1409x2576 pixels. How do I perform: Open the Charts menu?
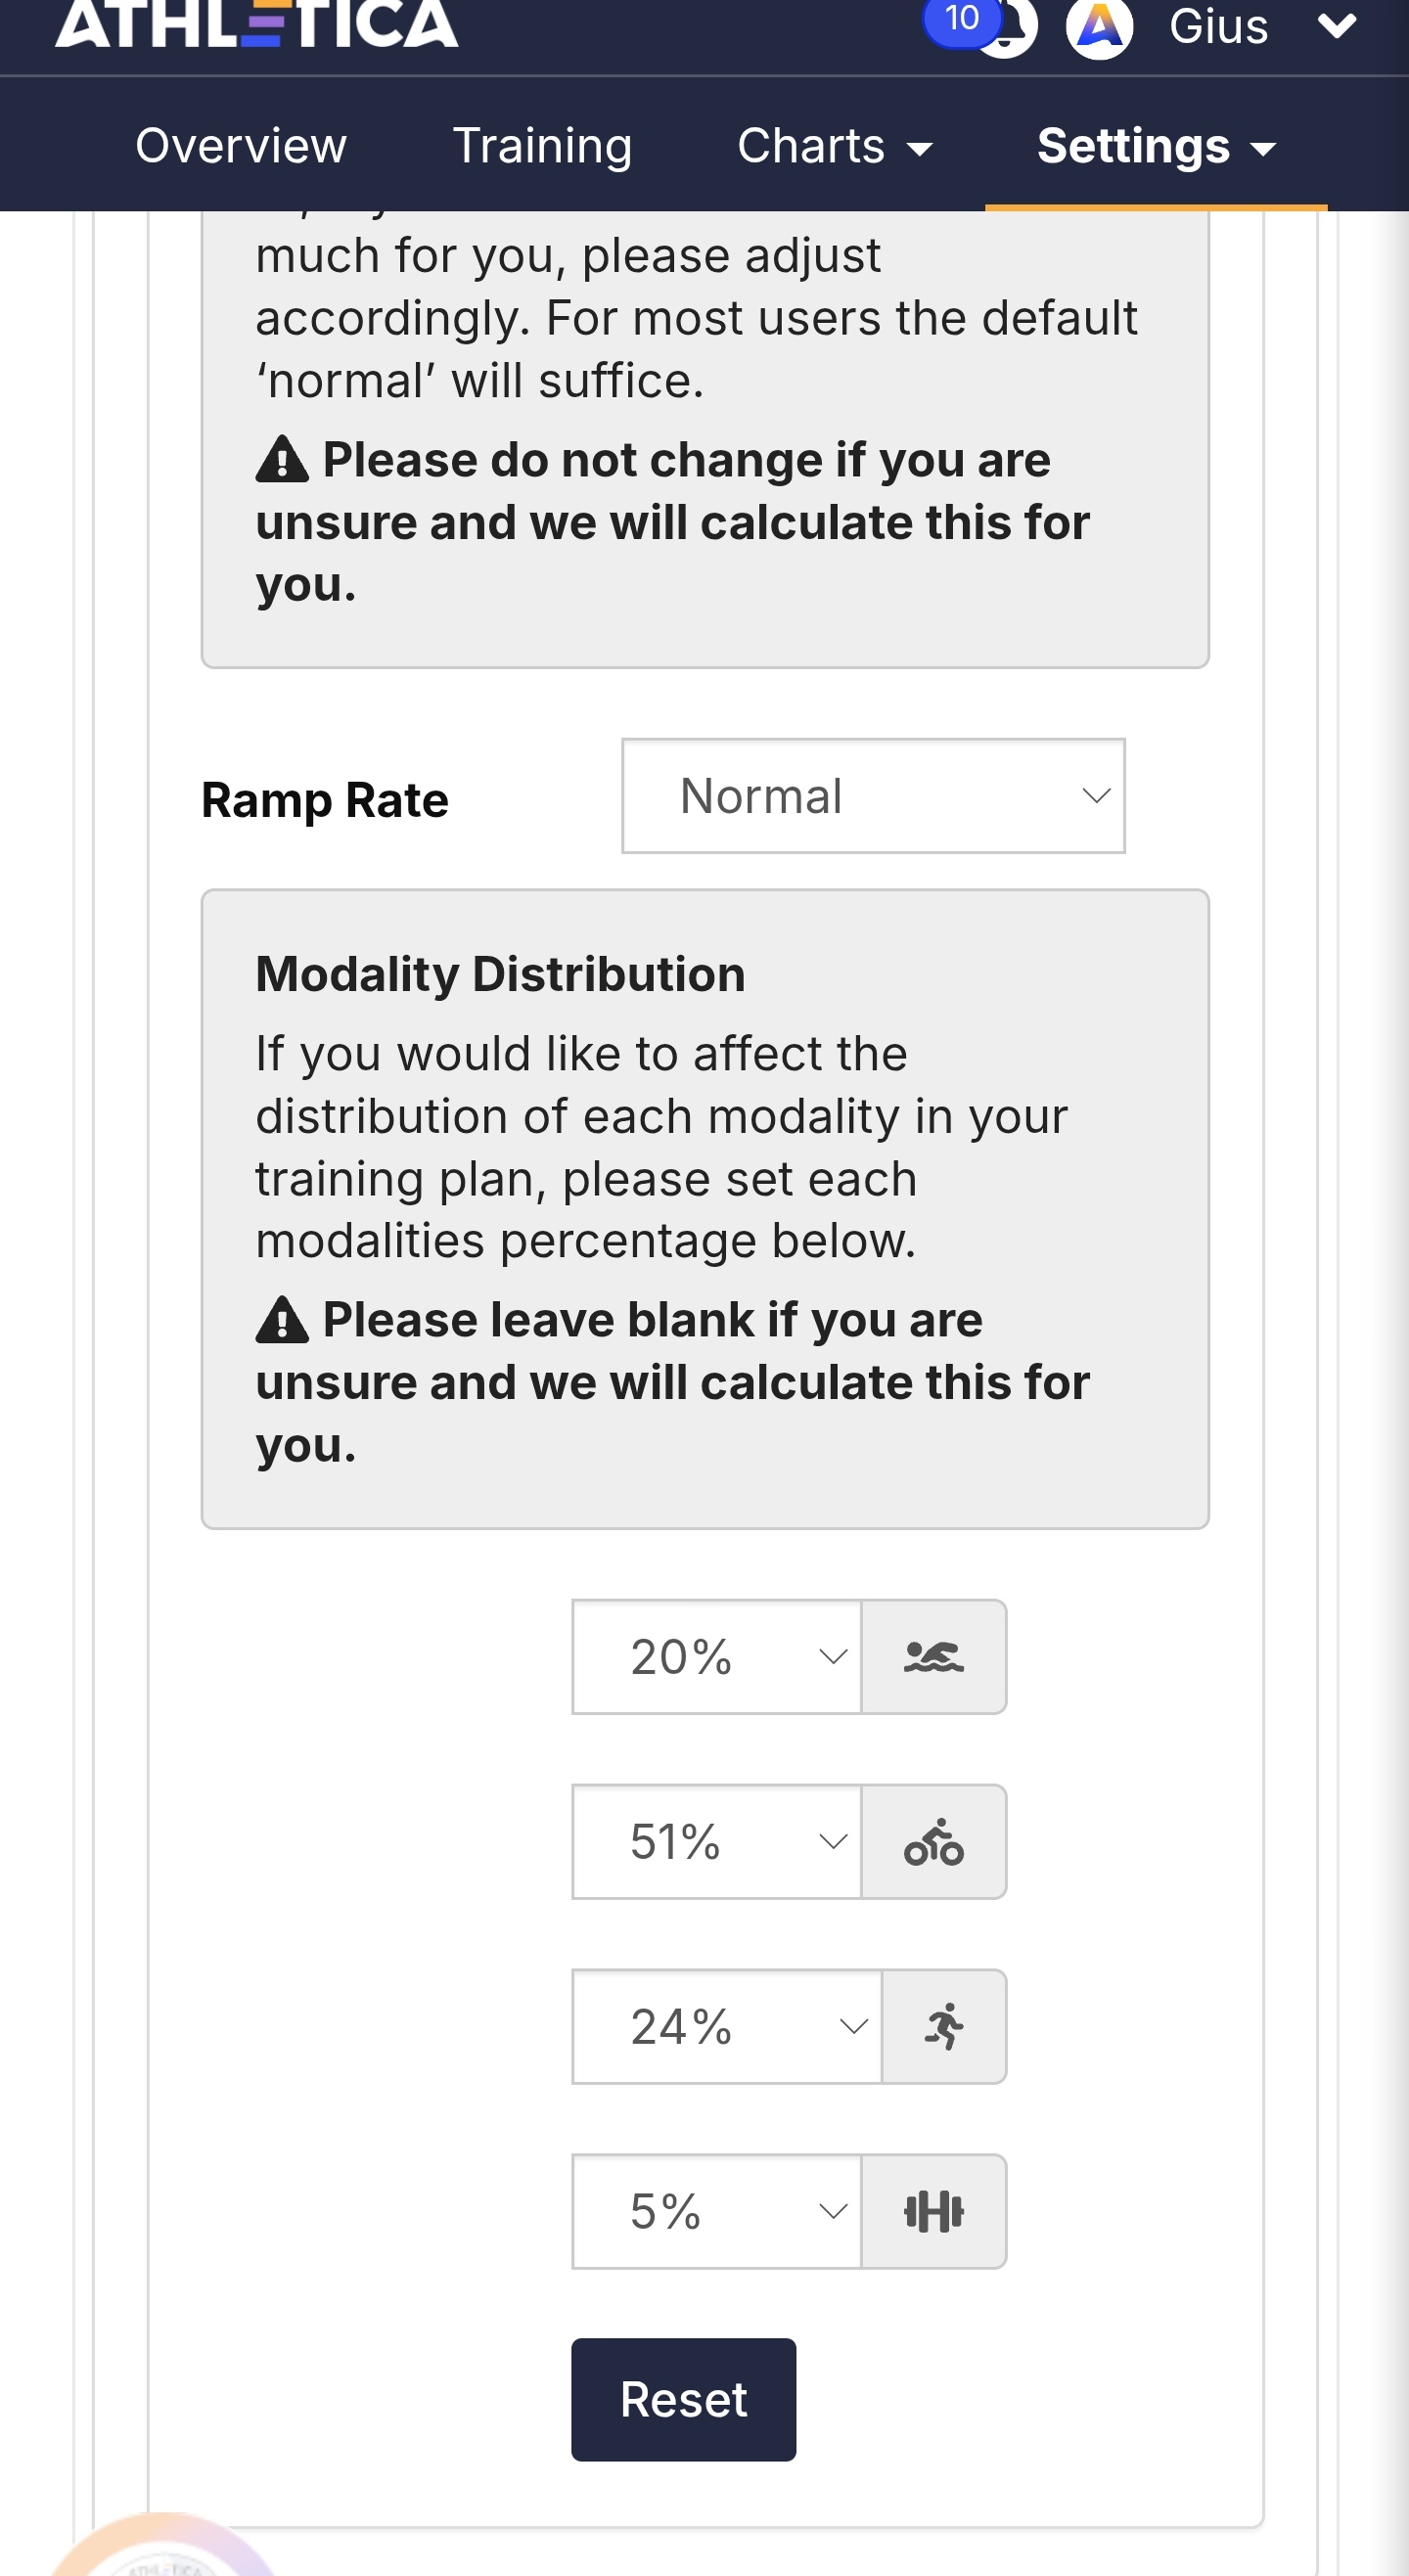(x=835, y=146)
